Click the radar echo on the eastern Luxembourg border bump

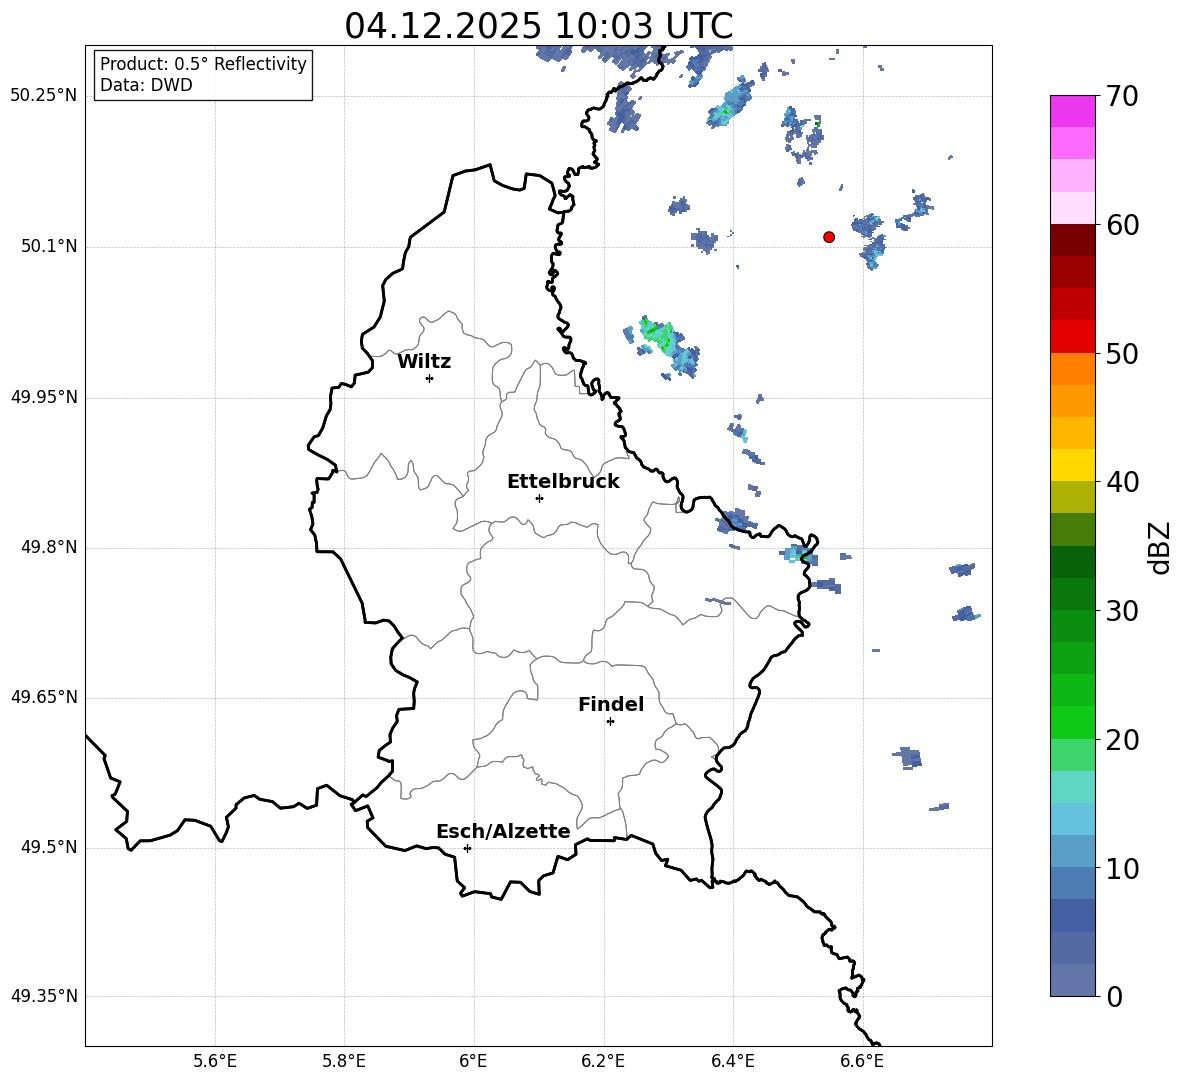pos(799,555)
